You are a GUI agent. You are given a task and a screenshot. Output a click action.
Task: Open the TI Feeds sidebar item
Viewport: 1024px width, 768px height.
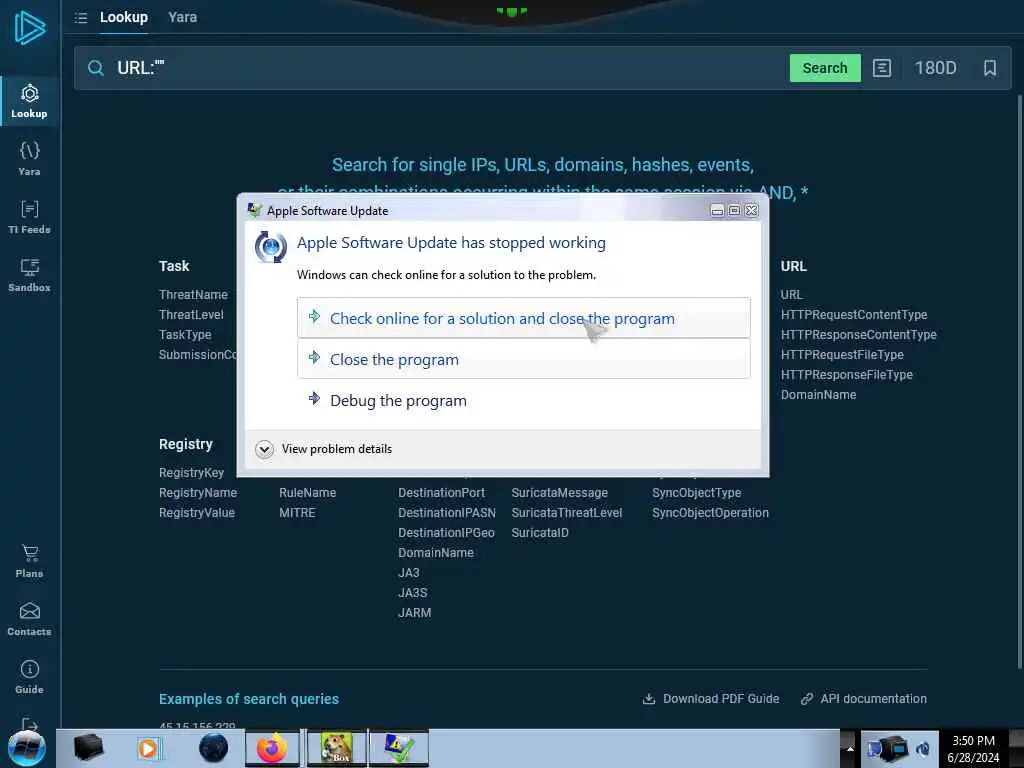tap(29, 217)
